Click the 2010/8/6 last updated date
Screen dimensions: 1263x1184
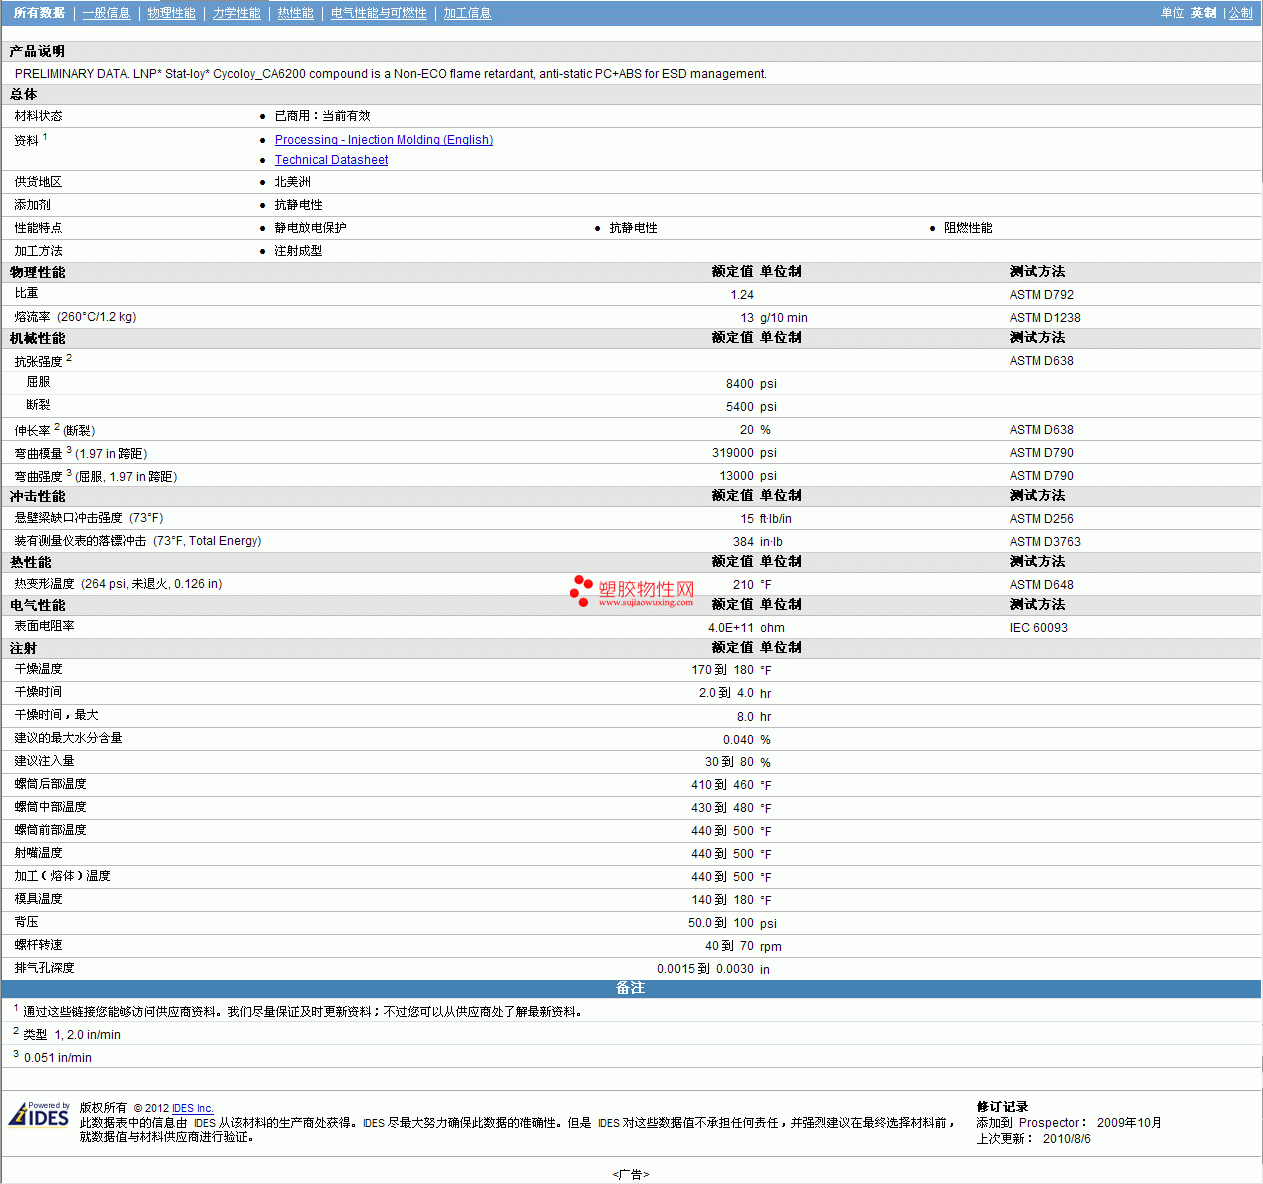(1067, 1139)
